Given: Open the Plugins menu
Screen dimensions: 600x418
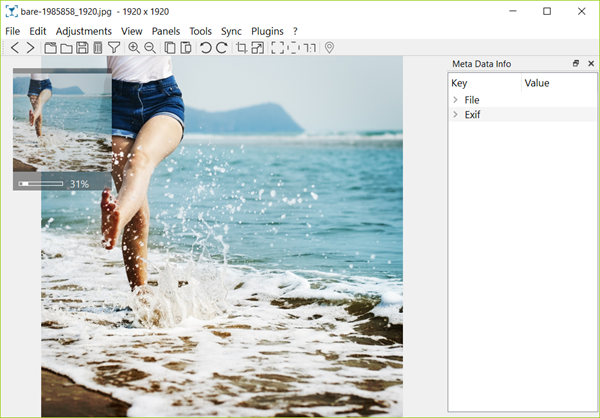Looking at the screenshot, I should click(267, 31).
